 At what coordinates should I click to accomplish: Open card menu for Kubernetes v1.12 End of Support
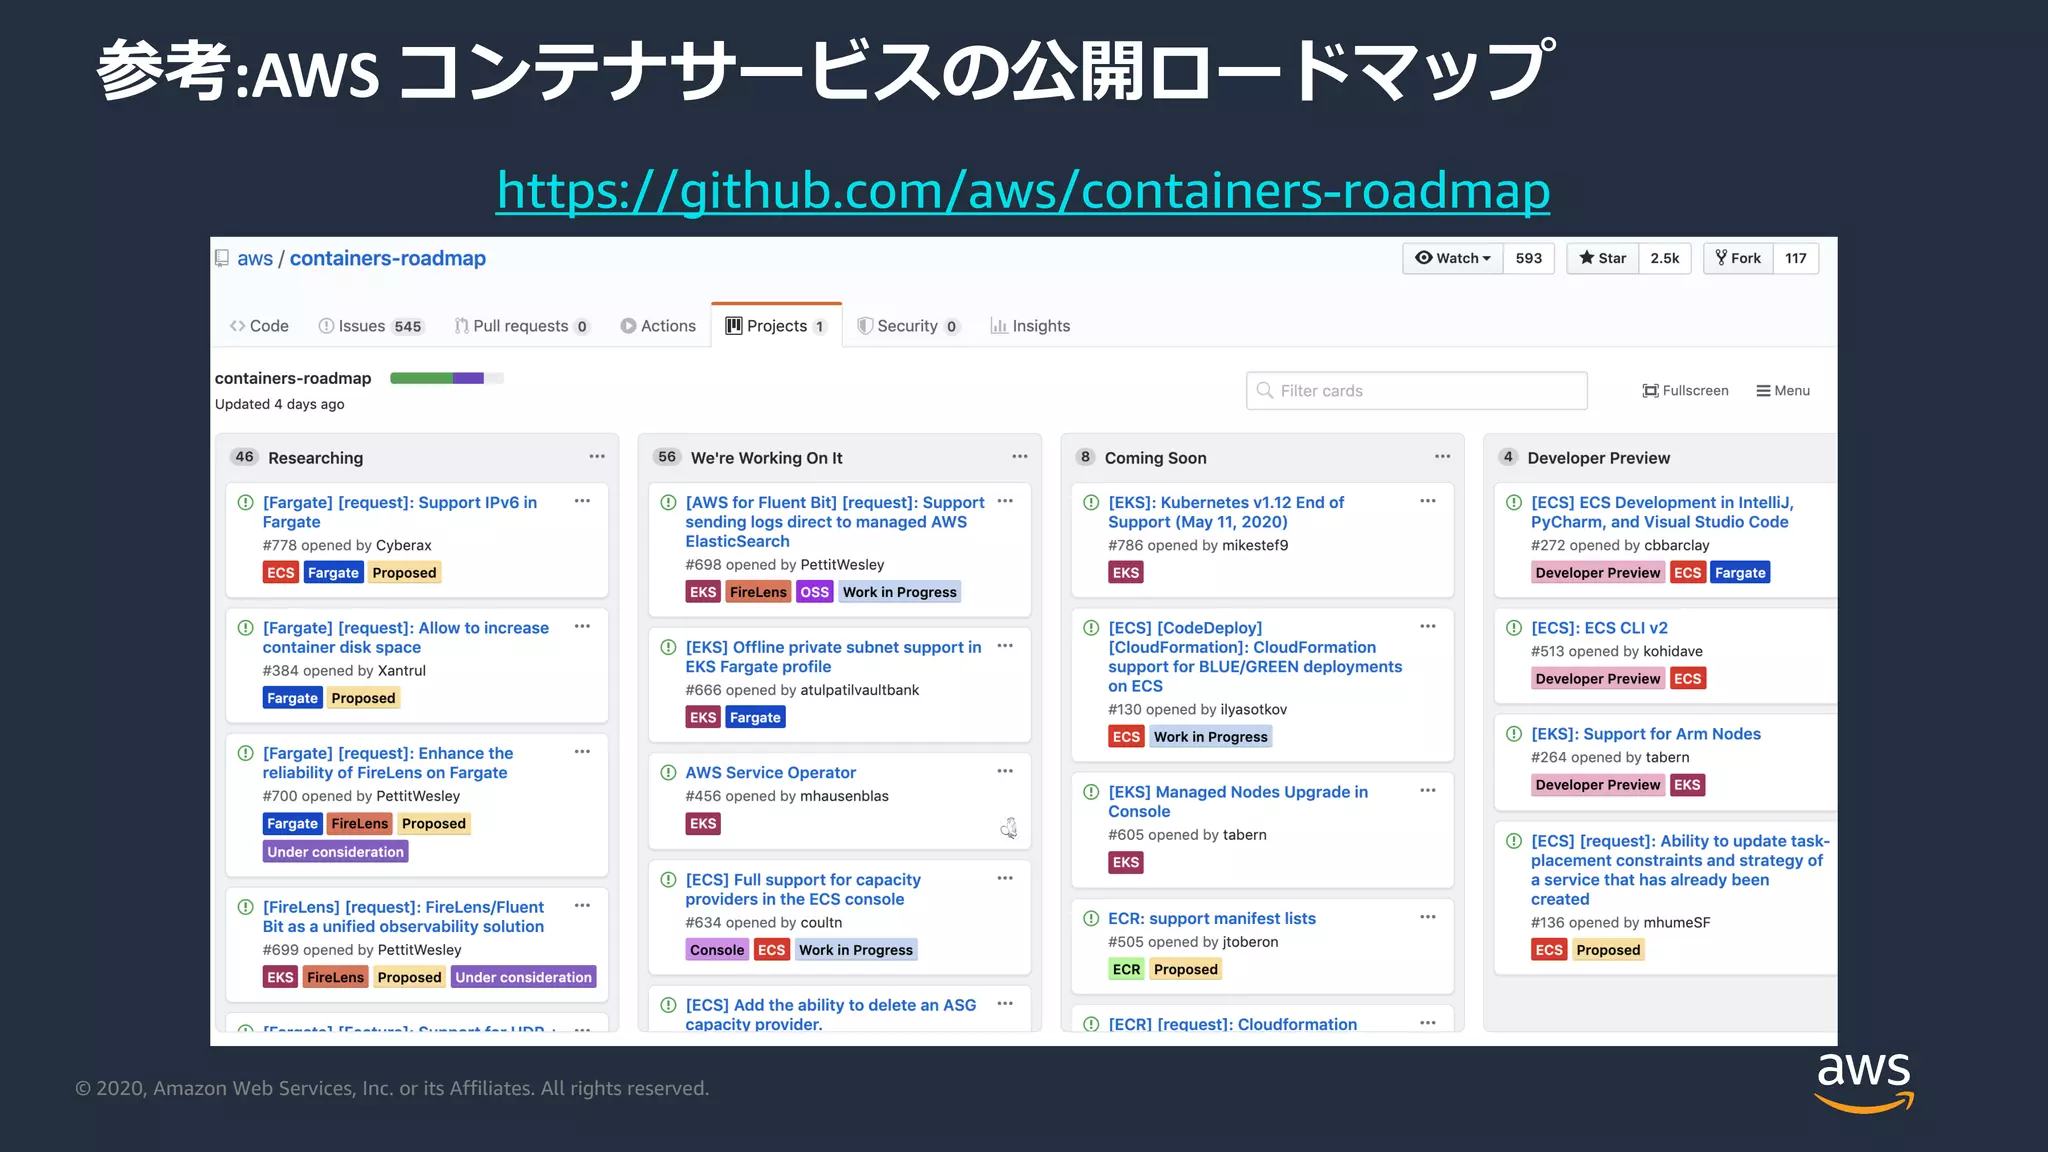click(1428, 502)
